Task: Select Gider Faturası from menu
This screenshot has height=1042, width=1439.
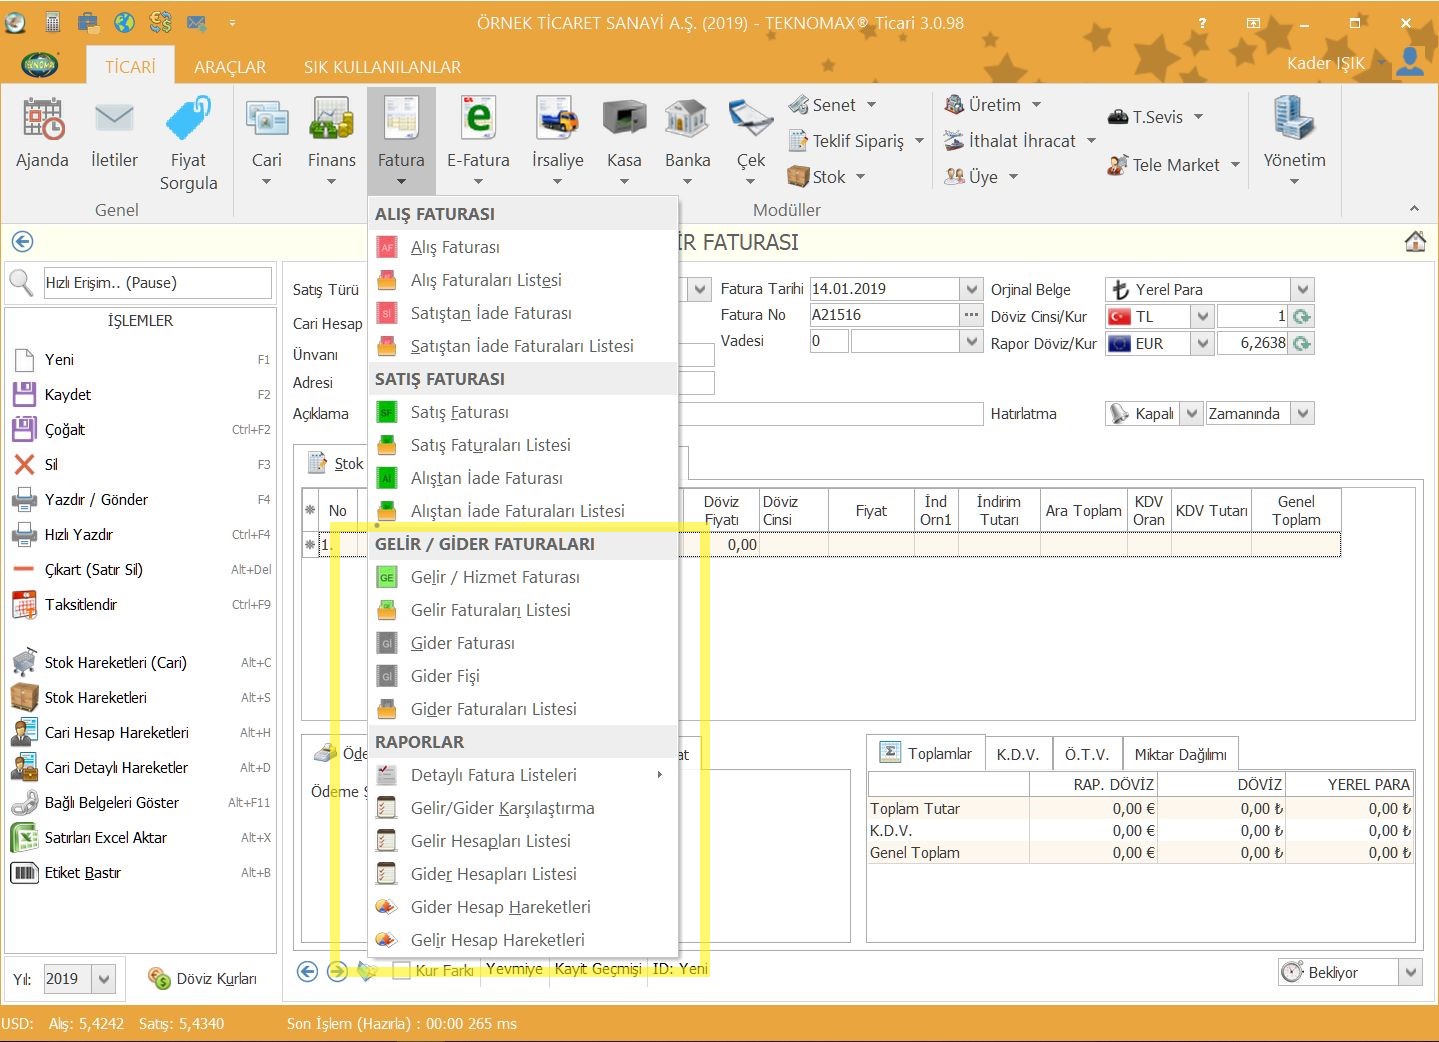Action: point(463,643)
